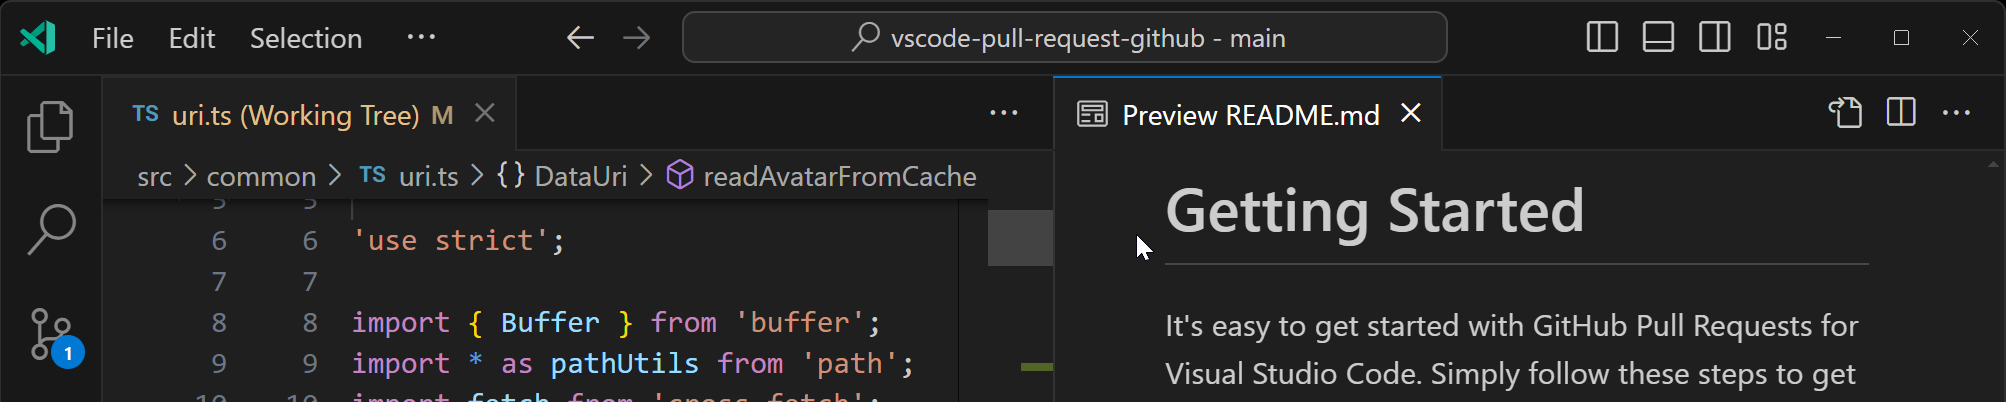Toggle the primary side bar visibility

(1602, 38)
